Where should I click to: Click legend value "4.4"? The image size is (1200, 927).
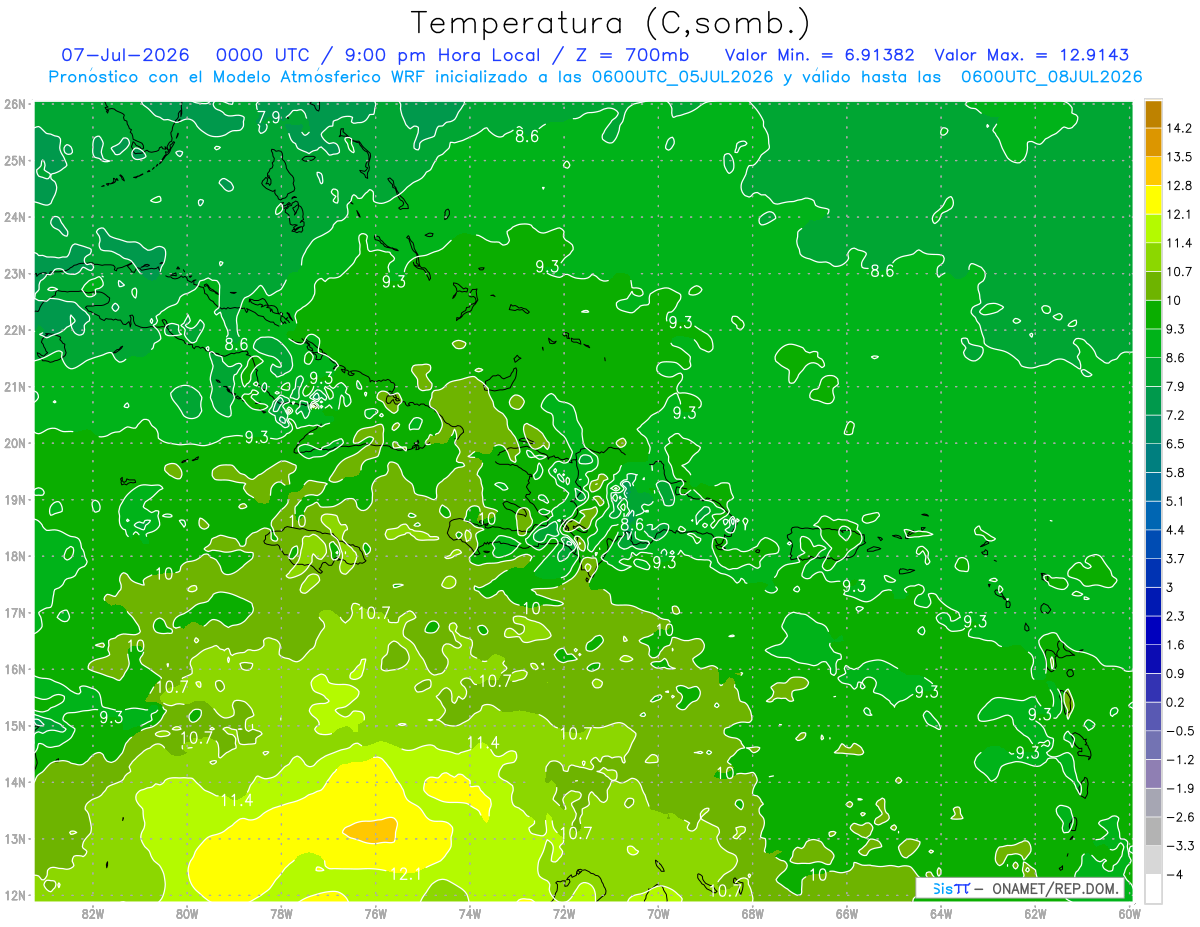coord(1175,529)
